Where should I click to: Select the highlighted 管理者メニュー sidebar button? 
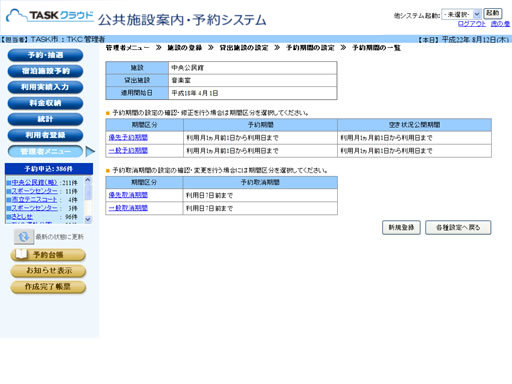point(45,151)
